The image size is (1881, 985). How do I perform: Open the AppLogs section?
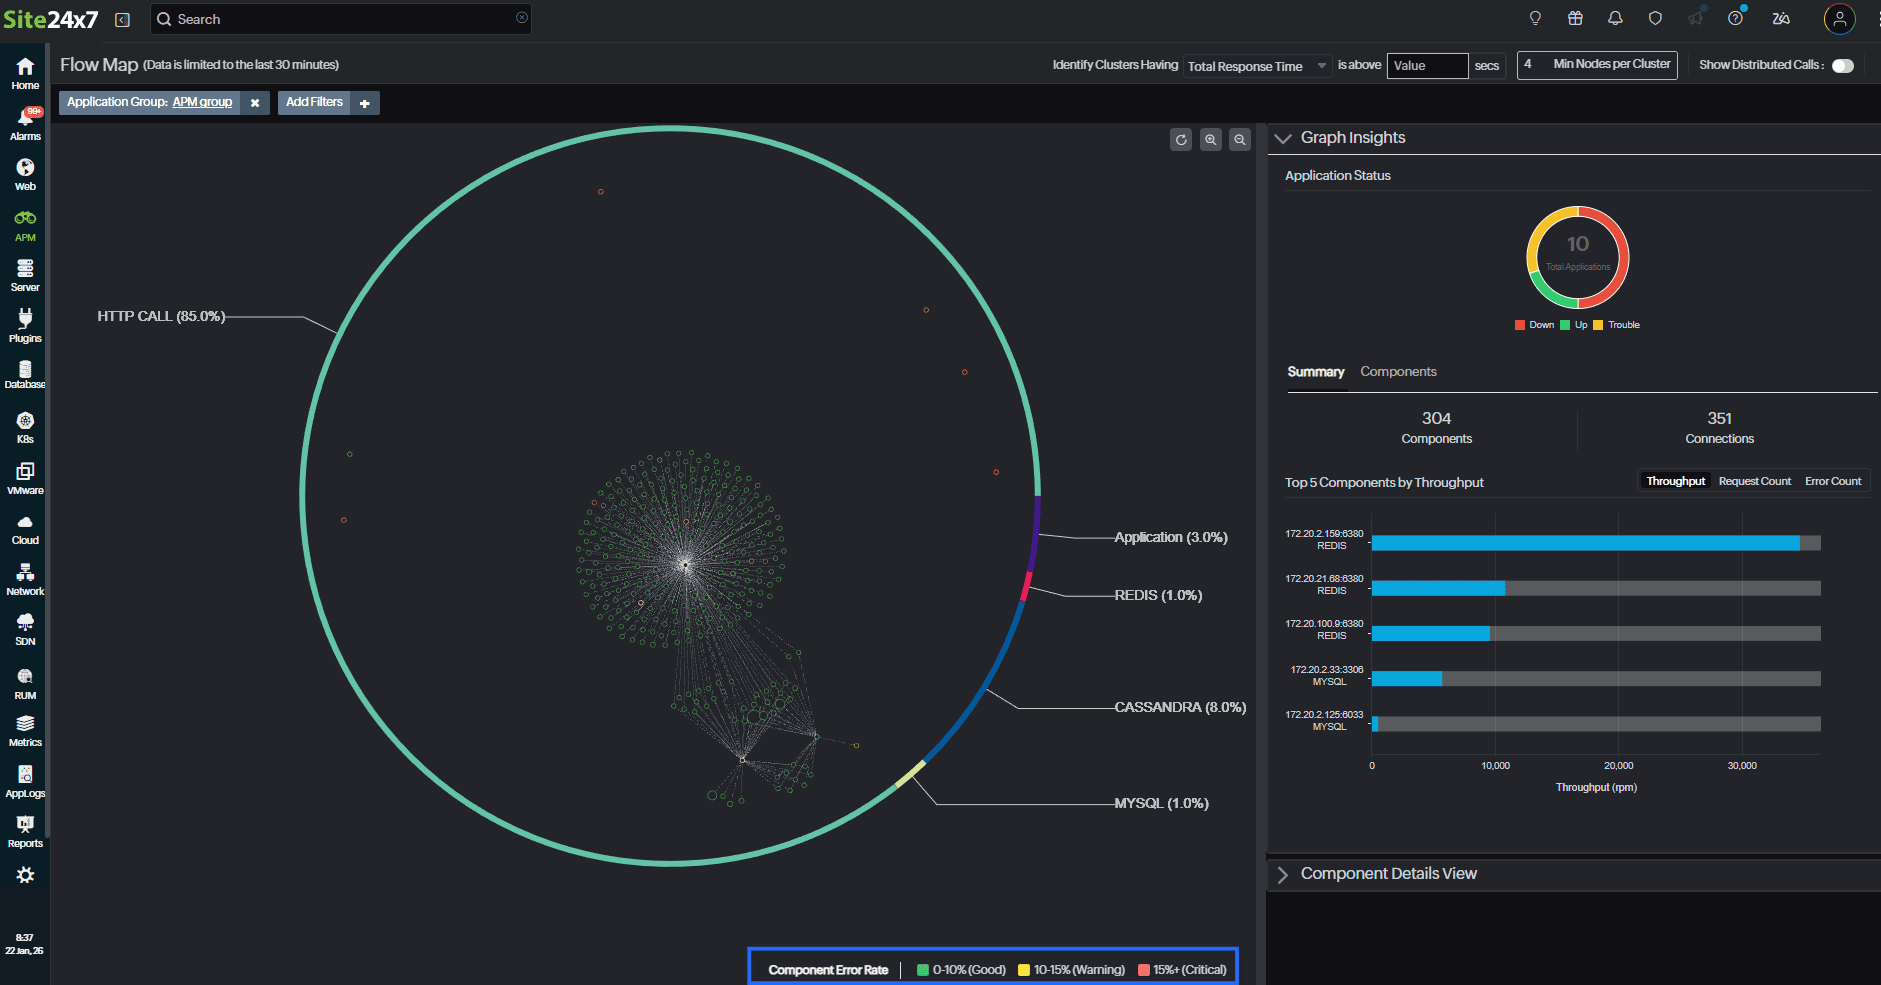23,779
